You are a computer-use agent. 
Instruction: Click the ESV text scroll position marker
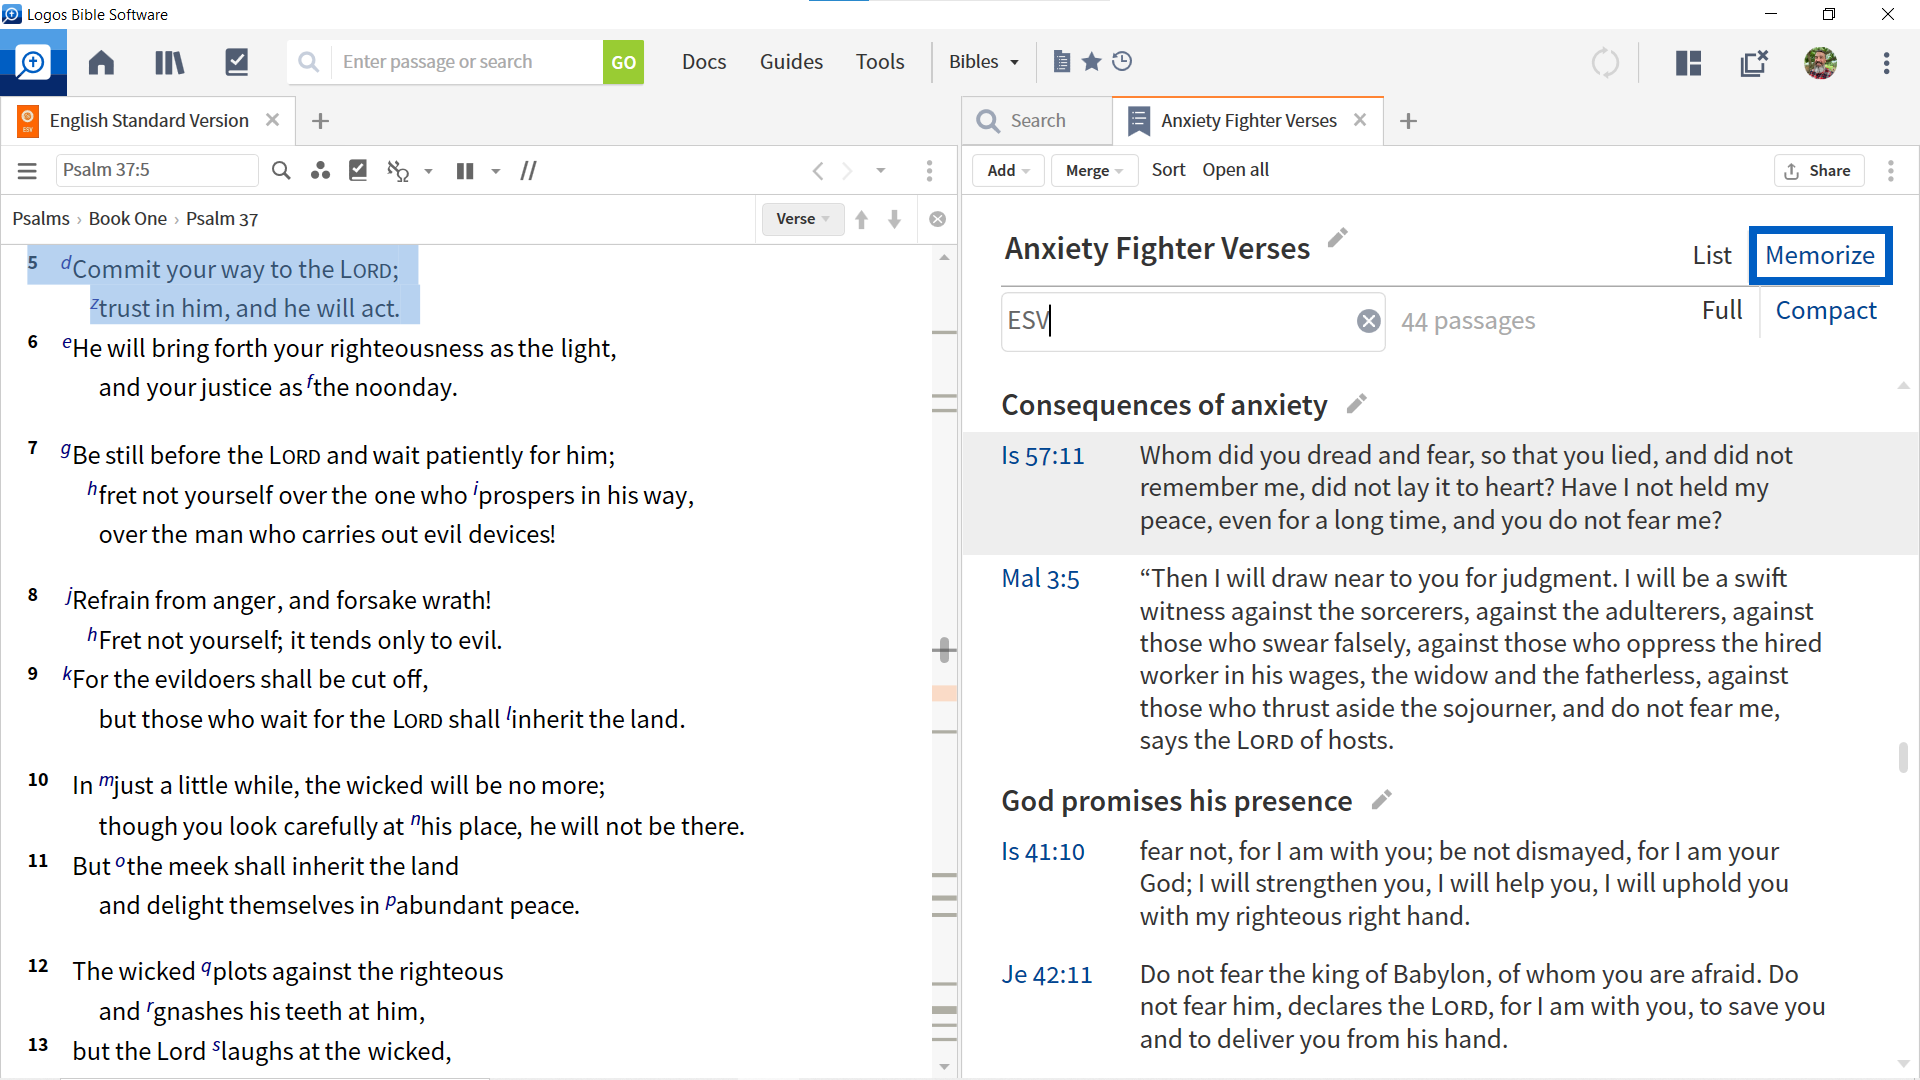point(944,651)
